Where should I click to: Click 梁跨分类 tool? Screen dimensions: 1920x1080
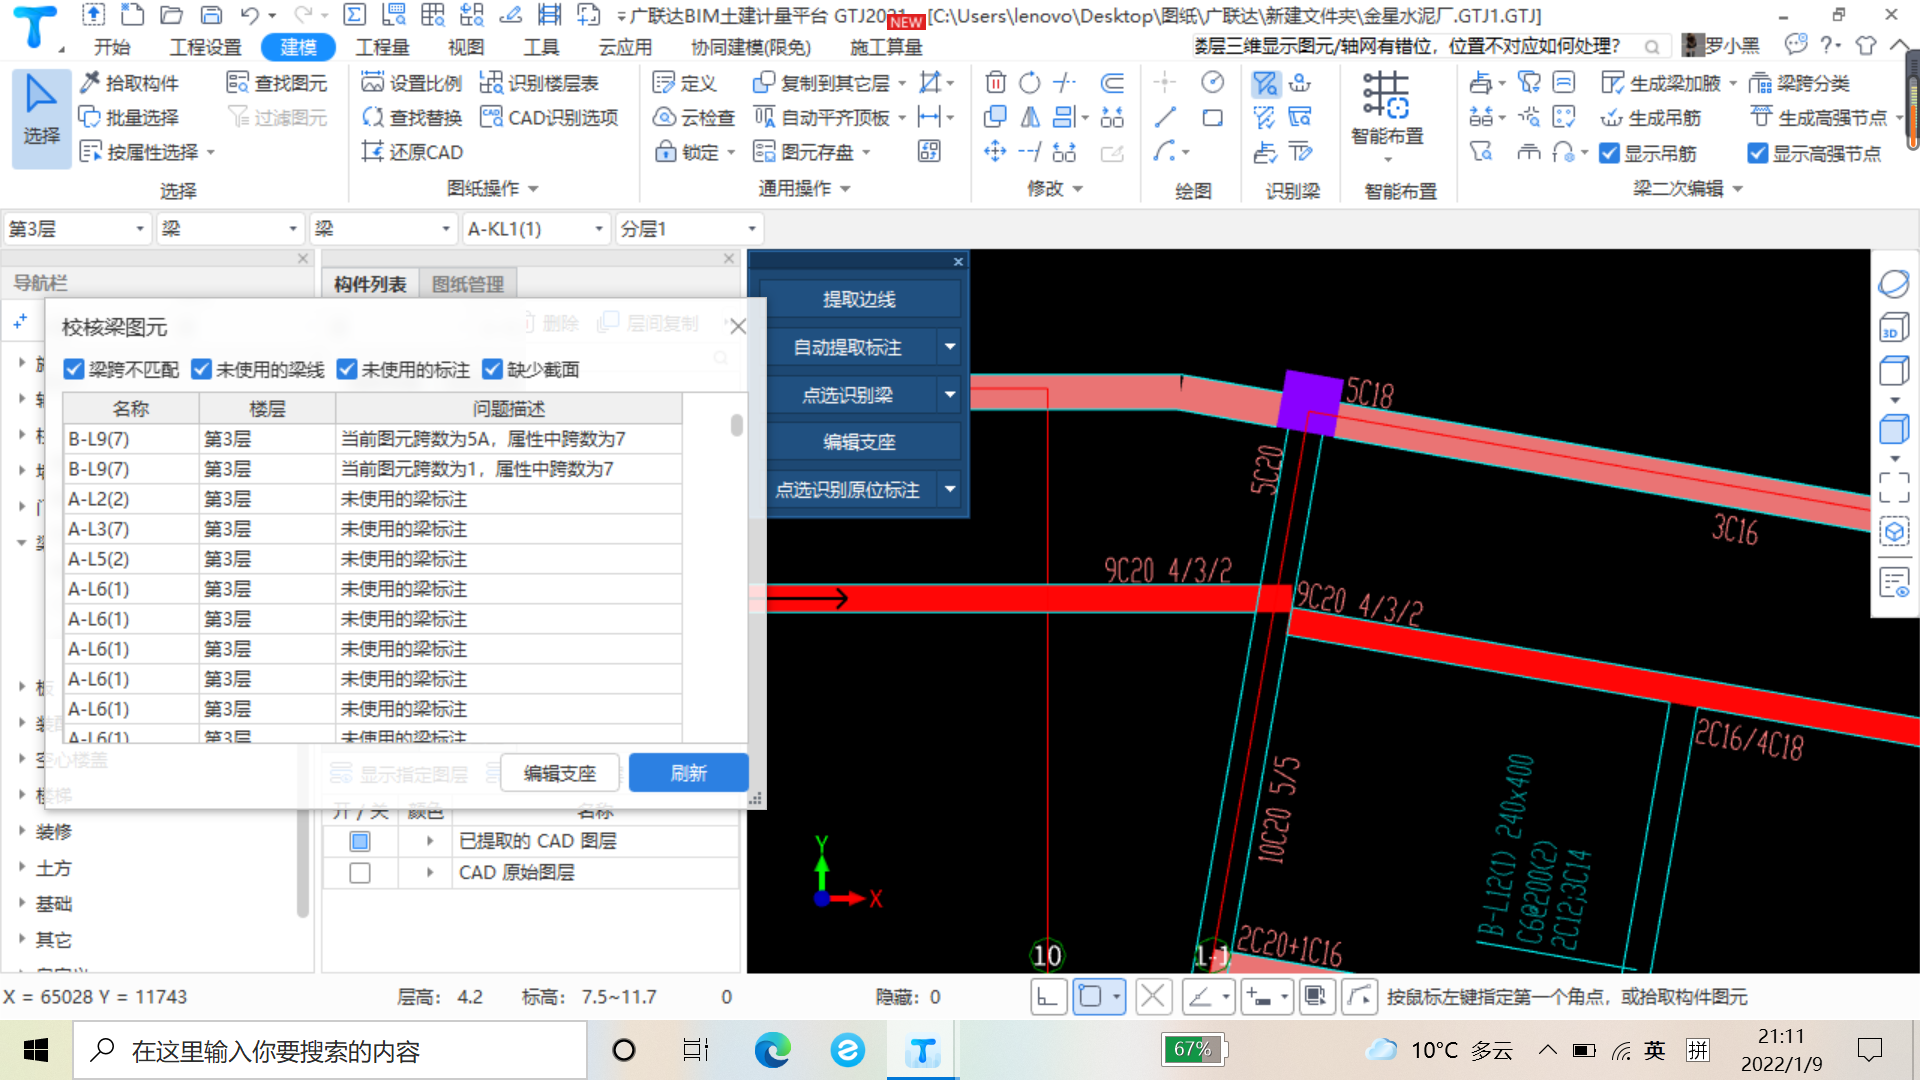[1800, 83]
